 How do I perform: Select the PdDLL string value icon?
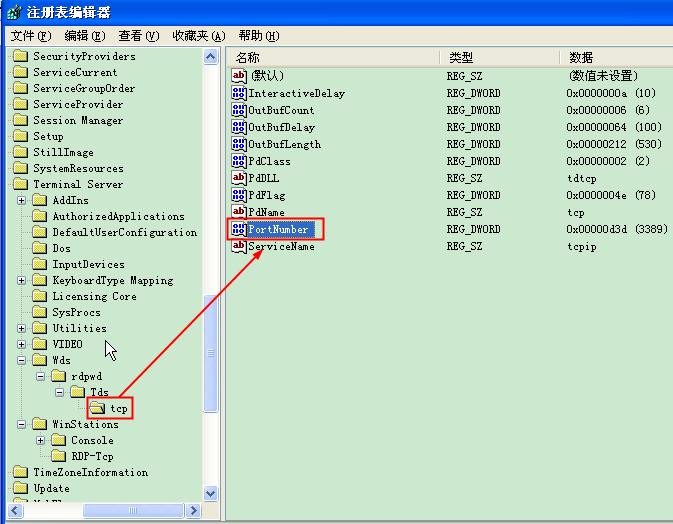coord(239,178)
